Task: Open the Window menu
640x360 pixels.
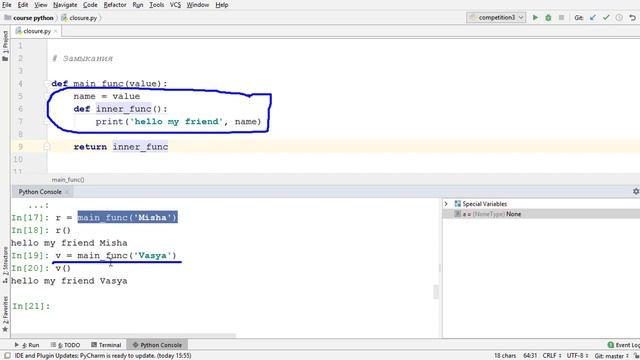Action: pos(198,5)
